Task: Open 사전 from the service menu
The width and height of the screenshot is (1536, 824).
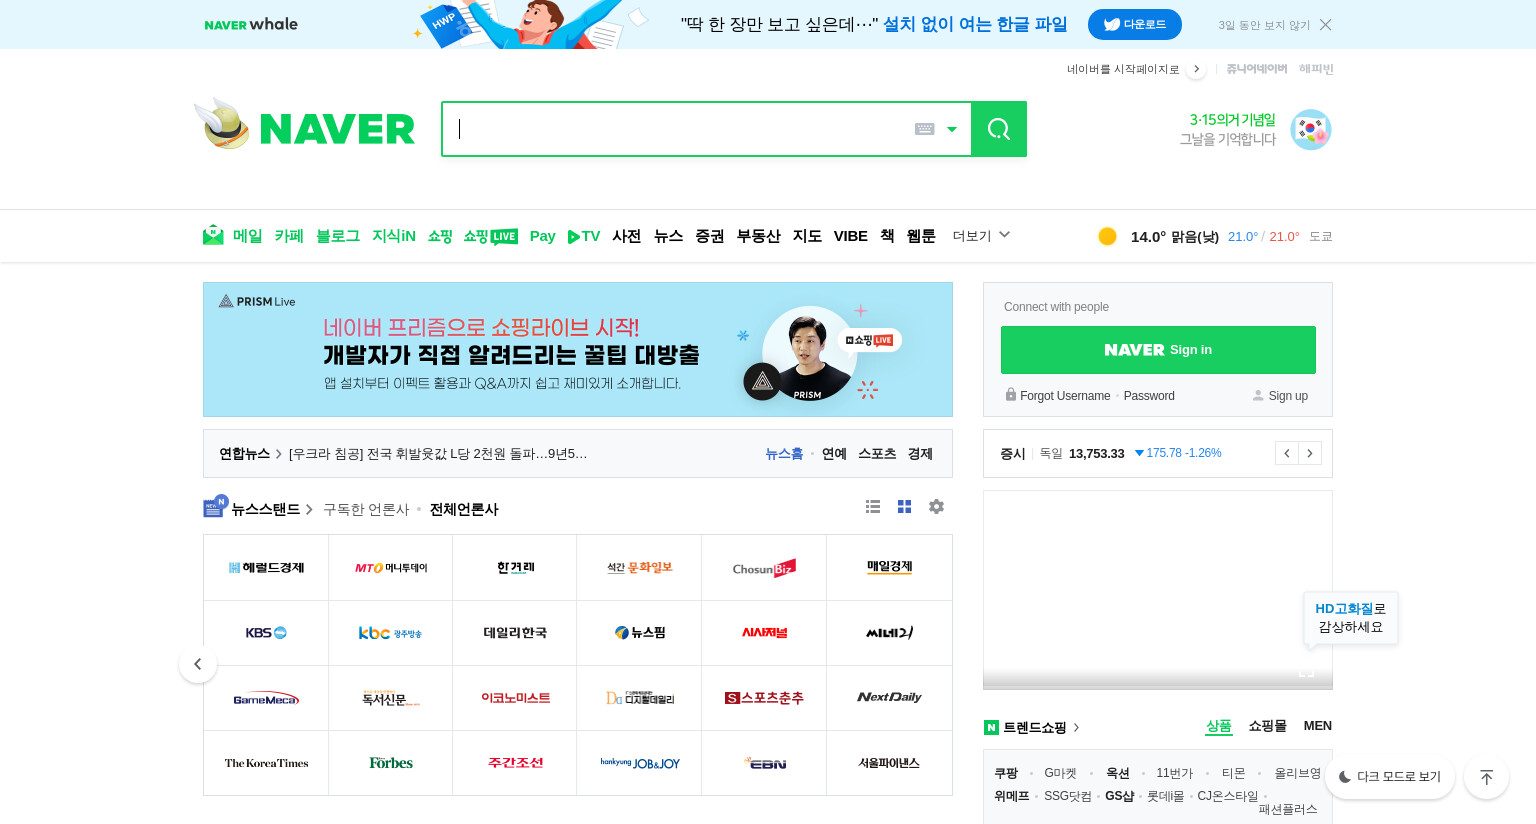Action: [x=627, y=236]
